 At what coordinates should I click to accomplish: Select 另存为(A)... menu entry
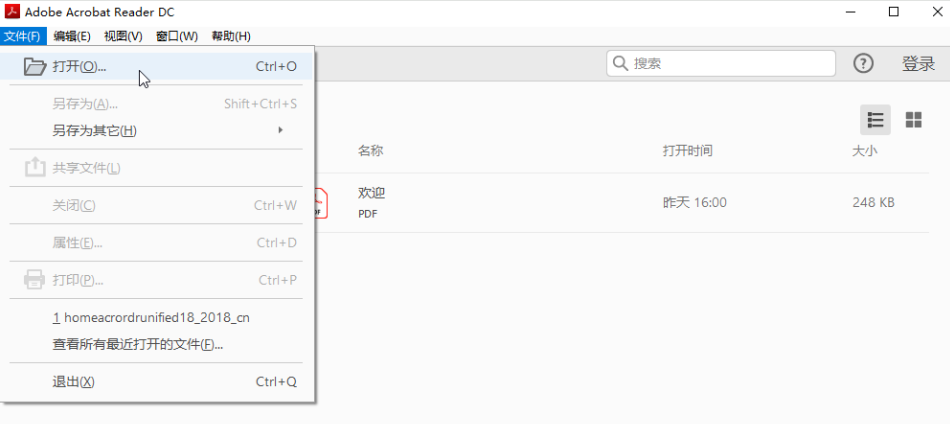tap(157, 104)
